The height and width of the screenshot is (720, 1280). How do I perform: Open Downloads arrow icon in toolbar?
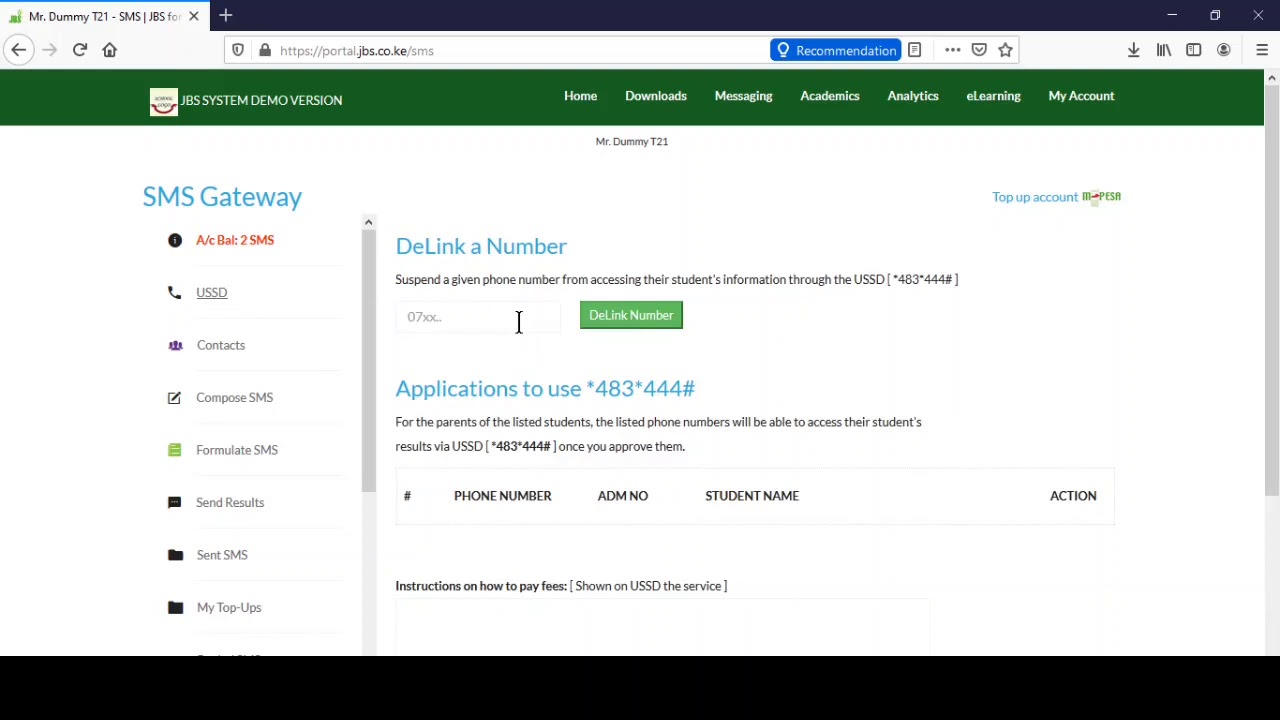1134,50
